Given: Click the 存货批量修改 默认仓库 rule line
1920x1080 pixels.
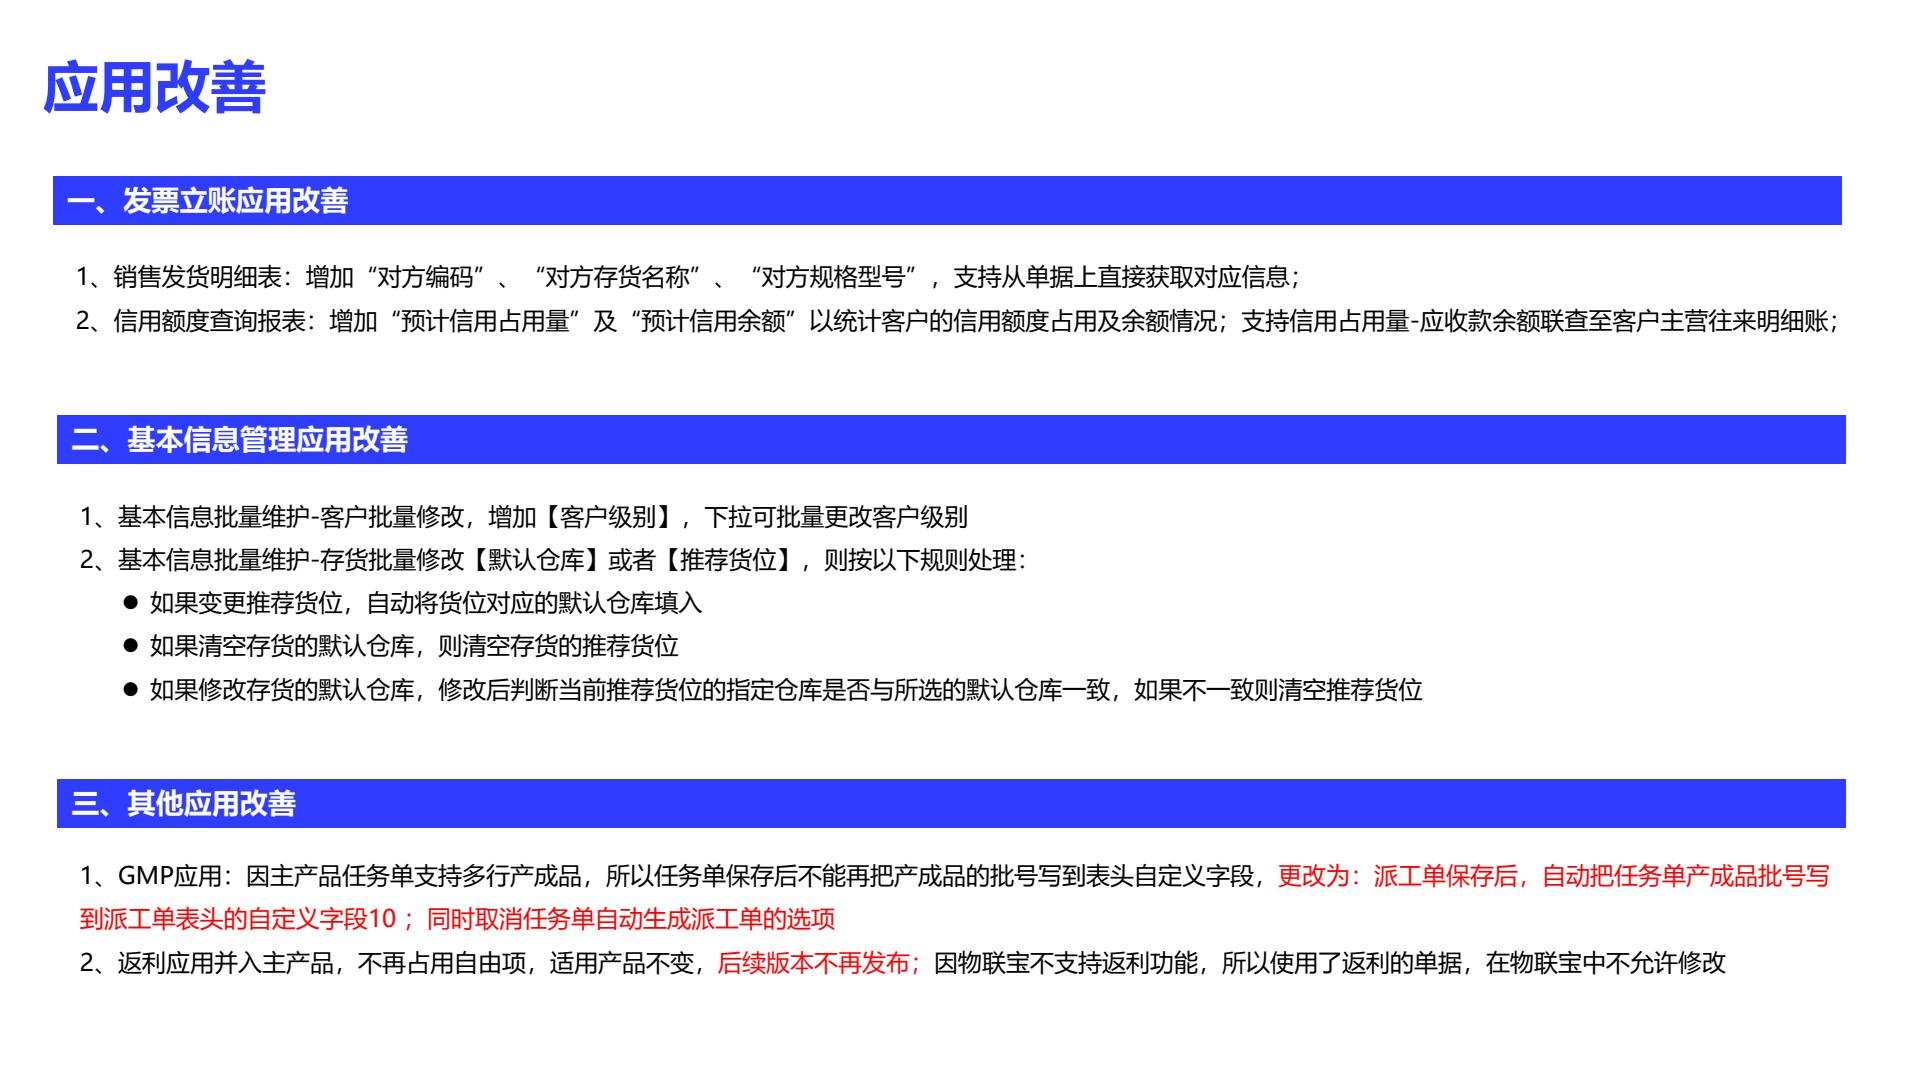Looking at the screenshot, I should [x=552, y=560].
